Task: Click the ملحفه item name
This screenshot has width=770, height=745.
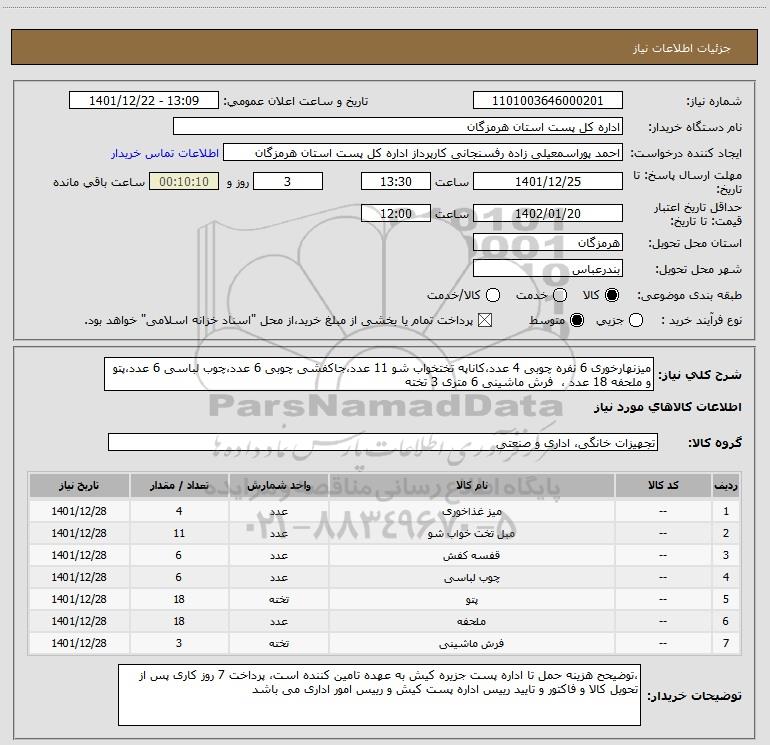Action: (471, 621)
